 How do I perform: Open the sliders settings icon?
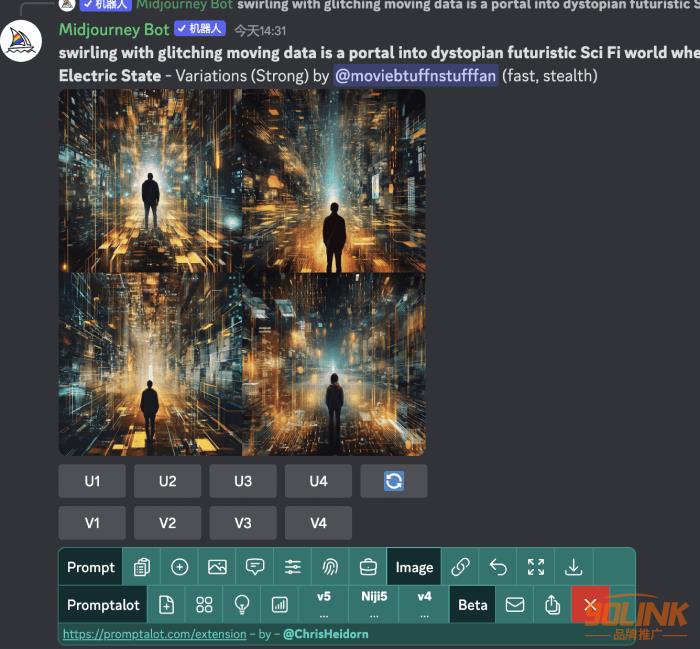292,567
